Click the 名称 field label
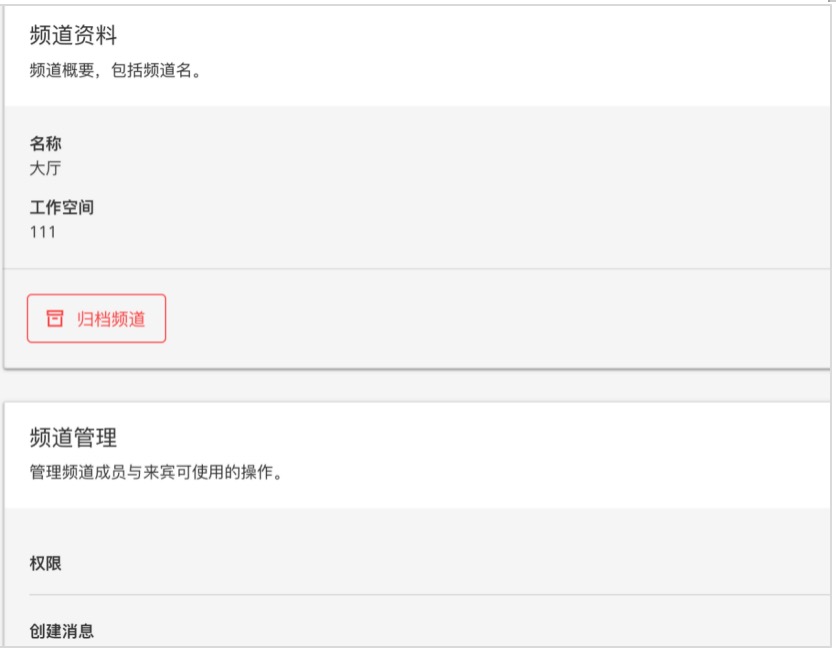This screenshot has width=836, height=654. 45,143
